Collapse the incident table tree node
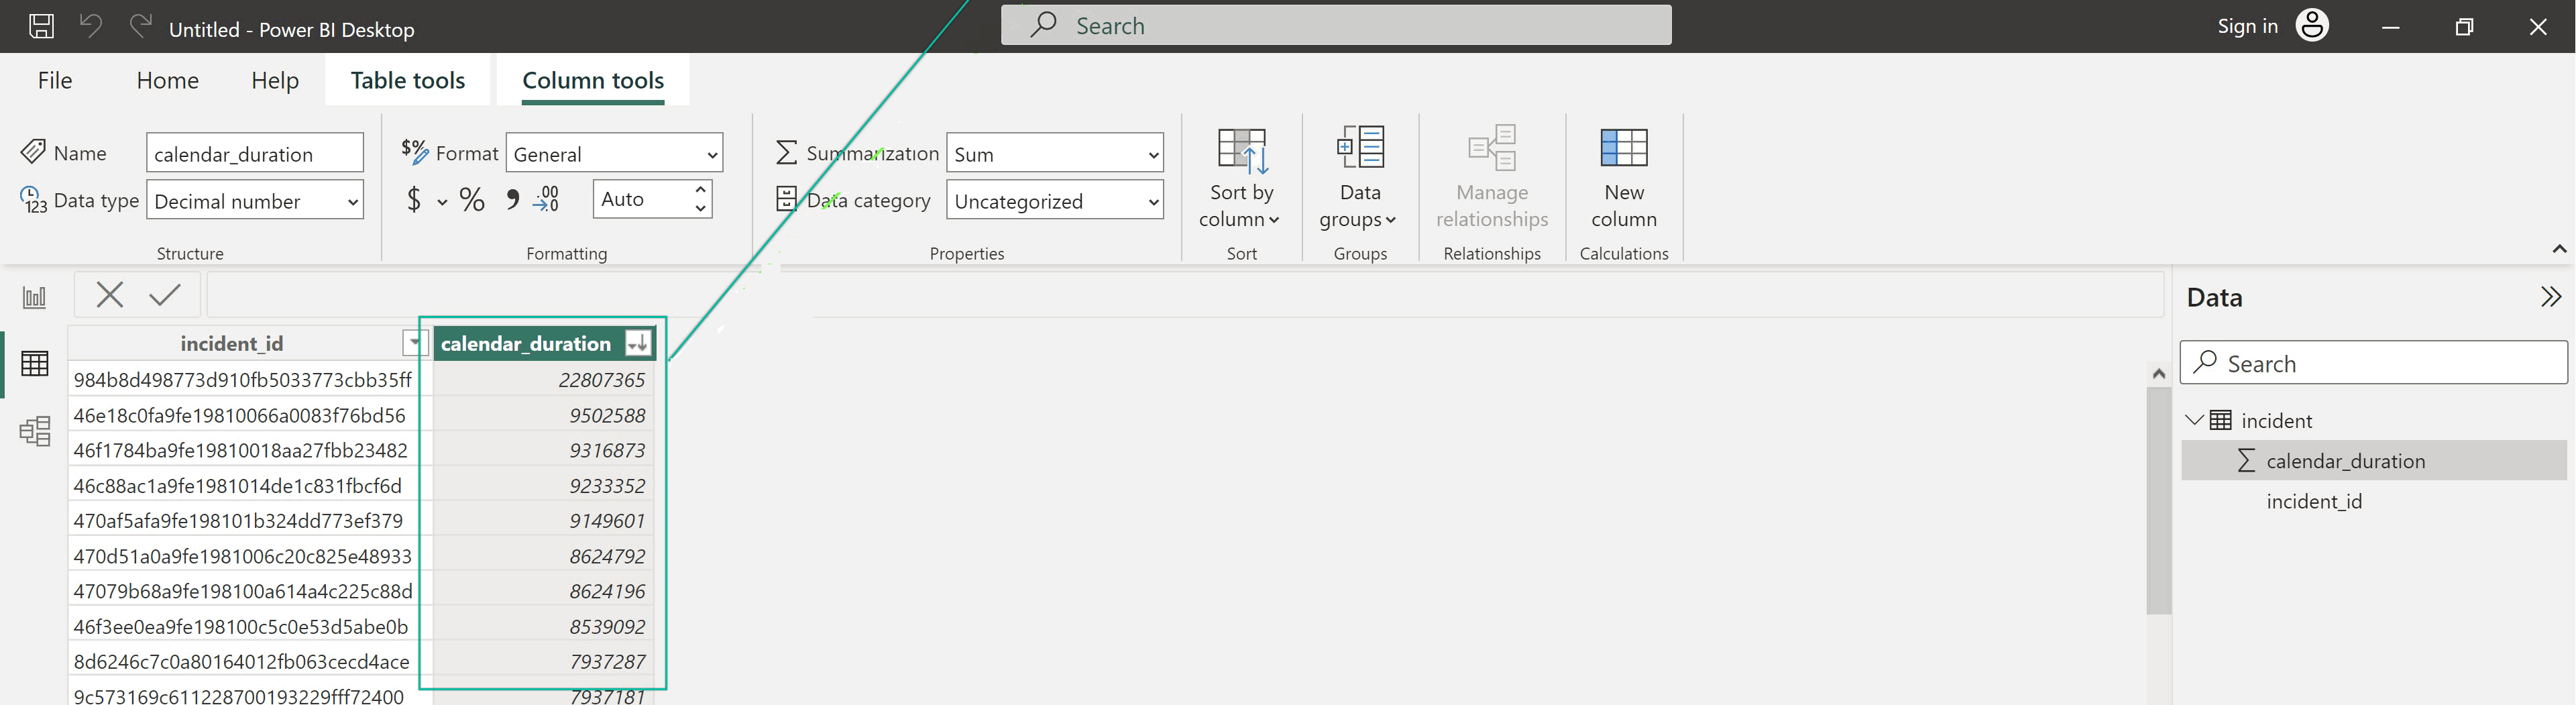This screenshot has width=2576, height=705. (x=2194, y=421)
